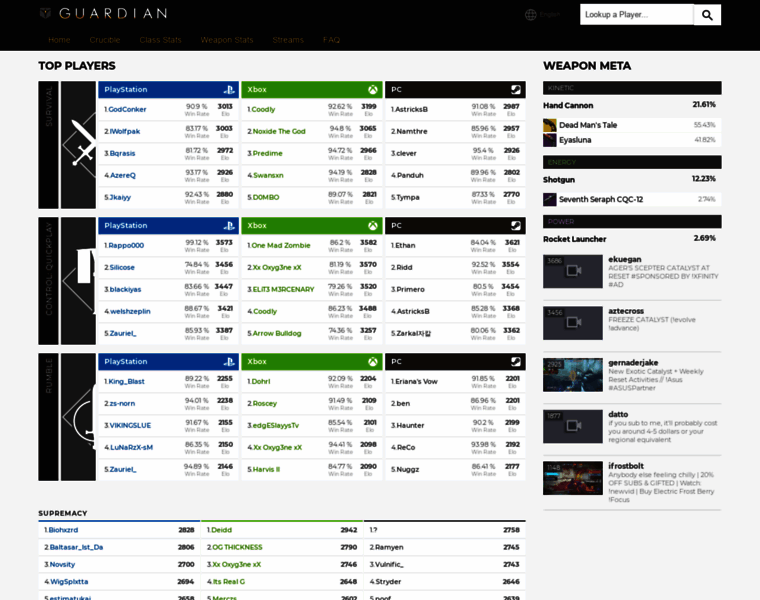Open aztecross stream thumbnail
This screenshot has height=600, width=760.
pos(573,323)
